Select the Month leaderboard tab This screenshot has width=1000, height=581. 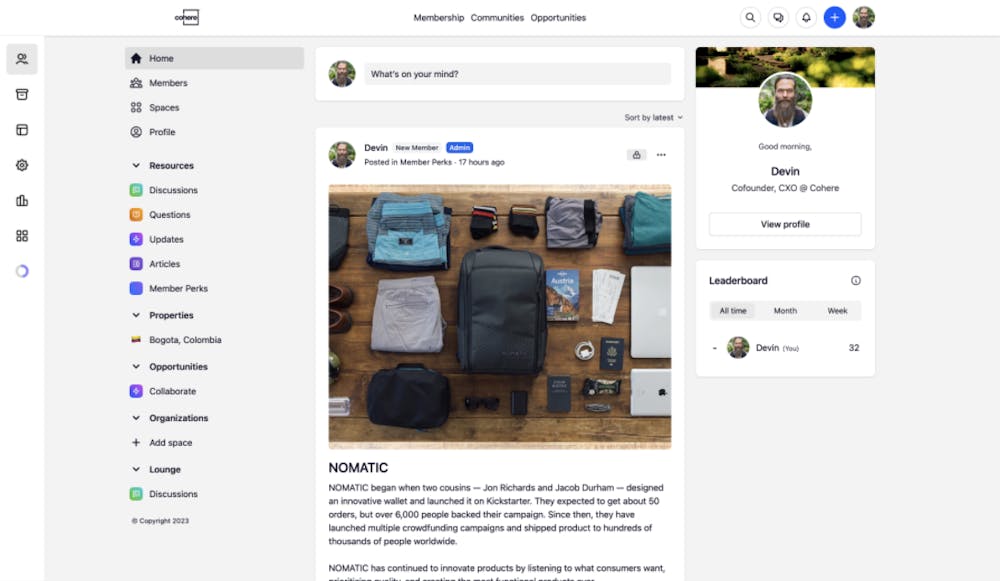[785, 311]
